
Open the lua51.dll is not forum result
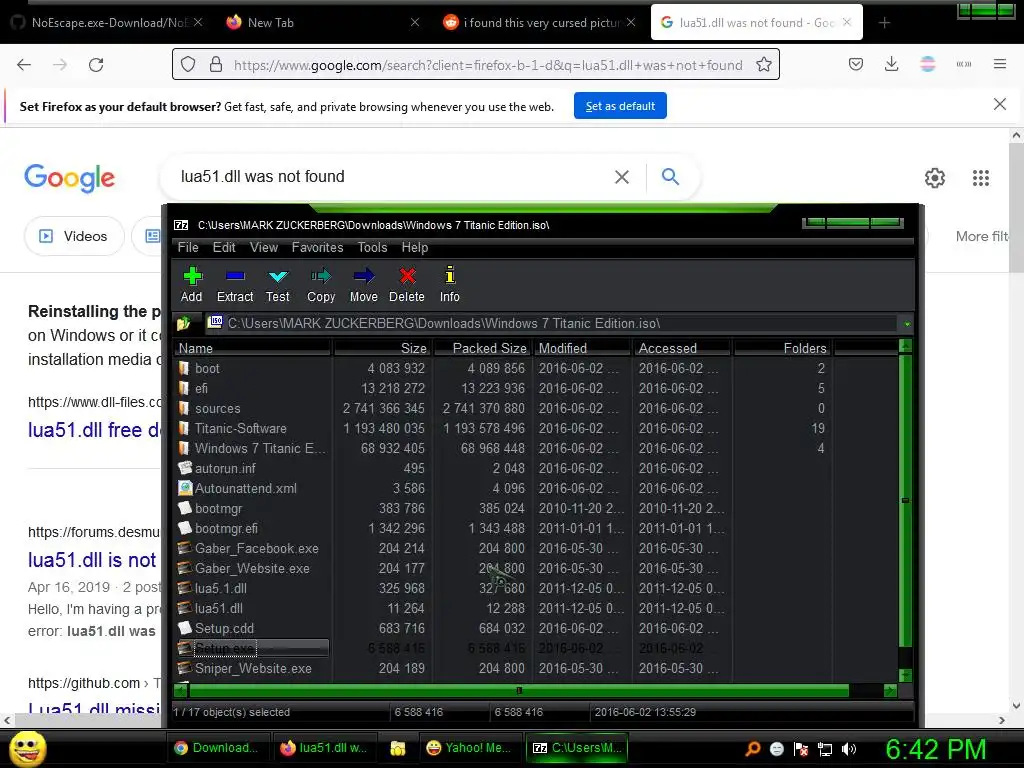92,560
